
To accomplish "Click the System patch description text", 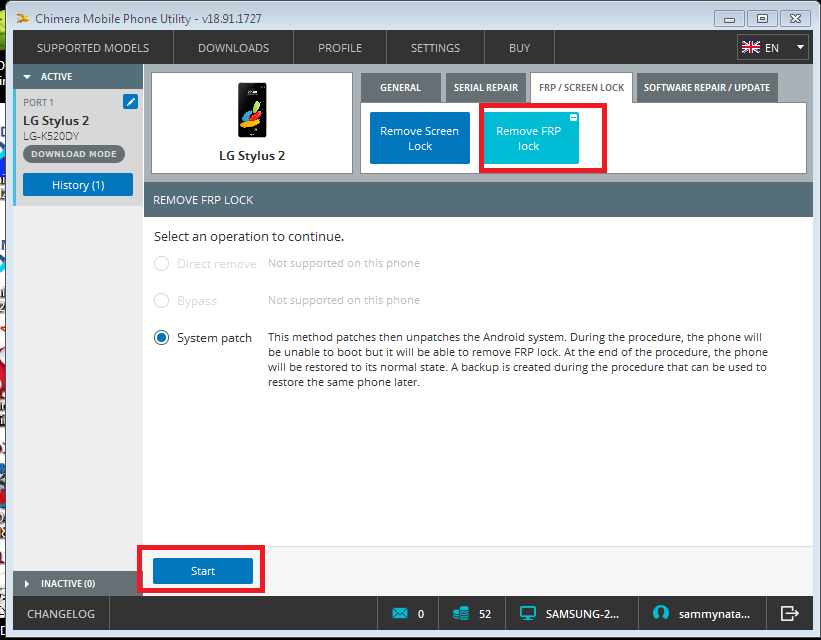I will tap(518, 360).
